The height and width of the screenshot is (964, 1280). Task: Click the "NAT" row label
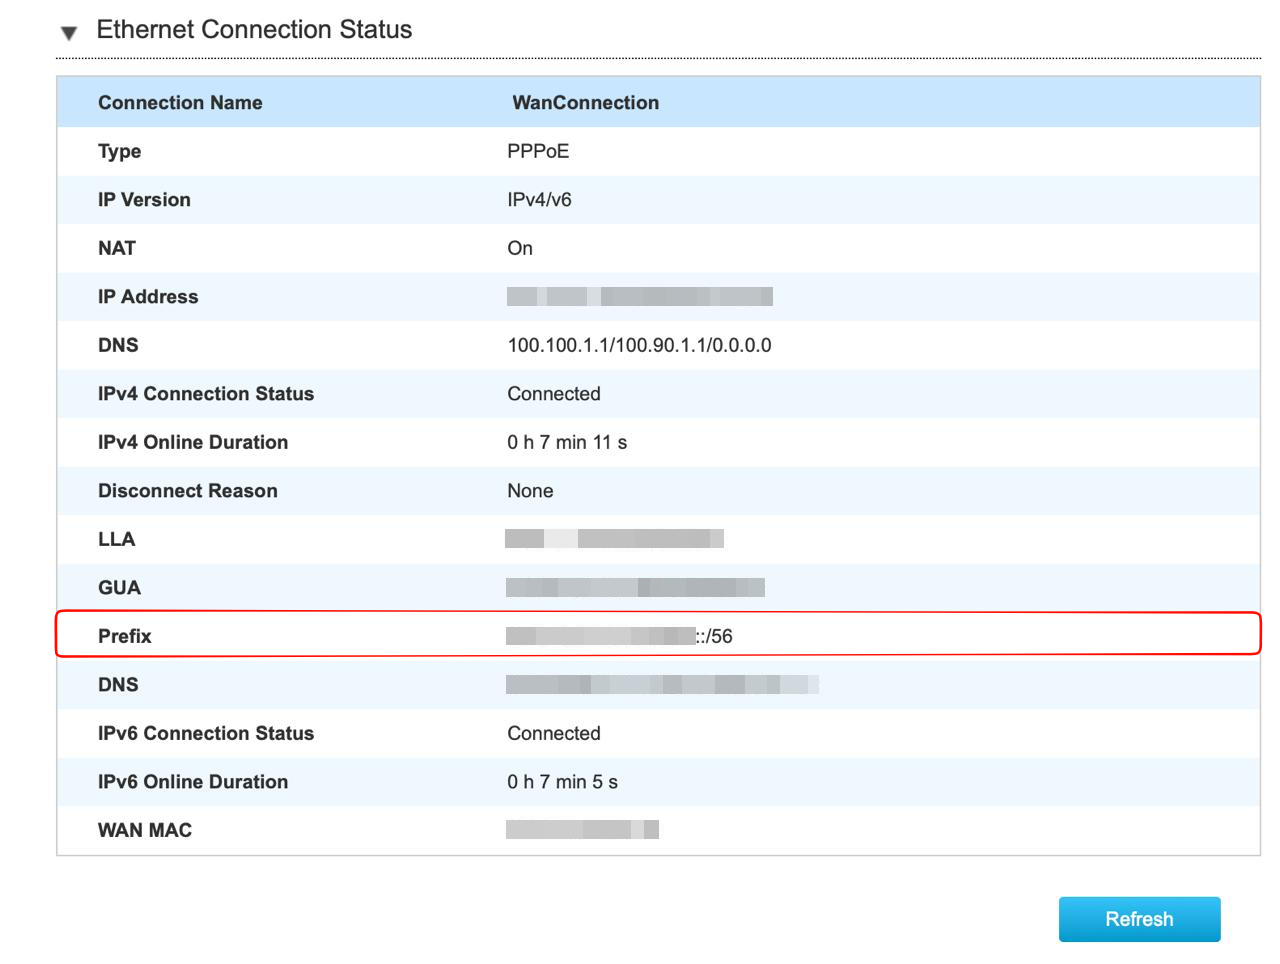pyautogui.click(x=117, y=248)
